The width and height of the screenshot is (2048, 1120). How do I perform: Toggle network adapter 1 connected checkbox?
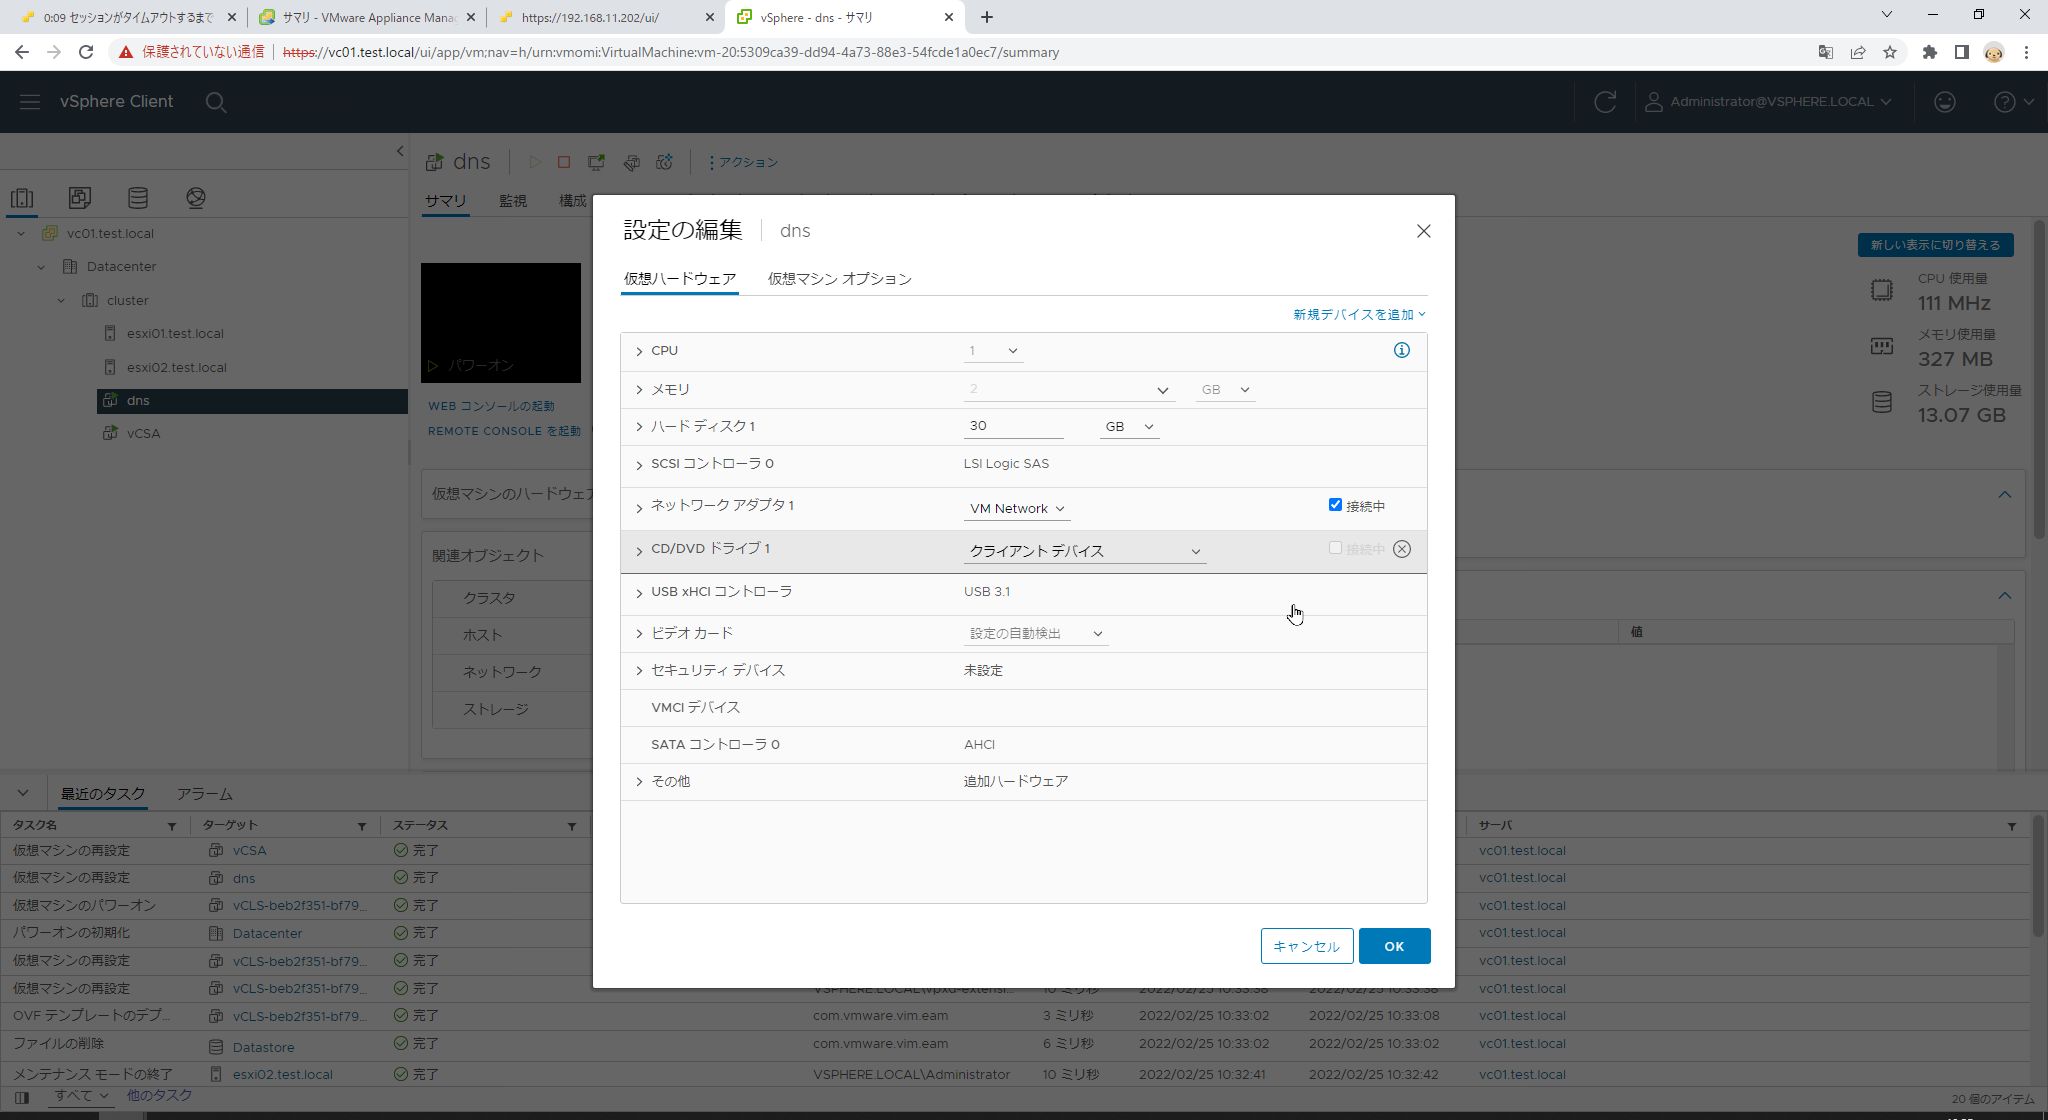(1335, 505)
